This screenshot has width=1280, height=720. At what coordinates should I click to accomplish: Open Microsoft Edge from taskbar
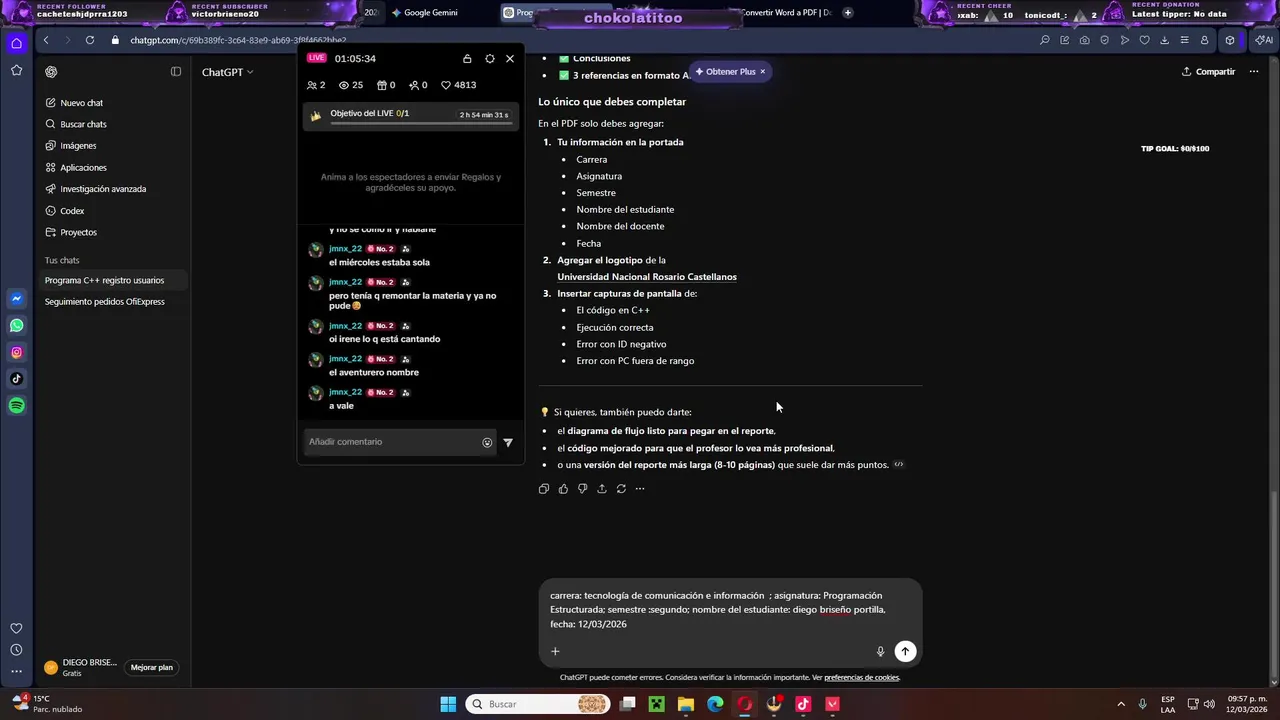[715, 704]
